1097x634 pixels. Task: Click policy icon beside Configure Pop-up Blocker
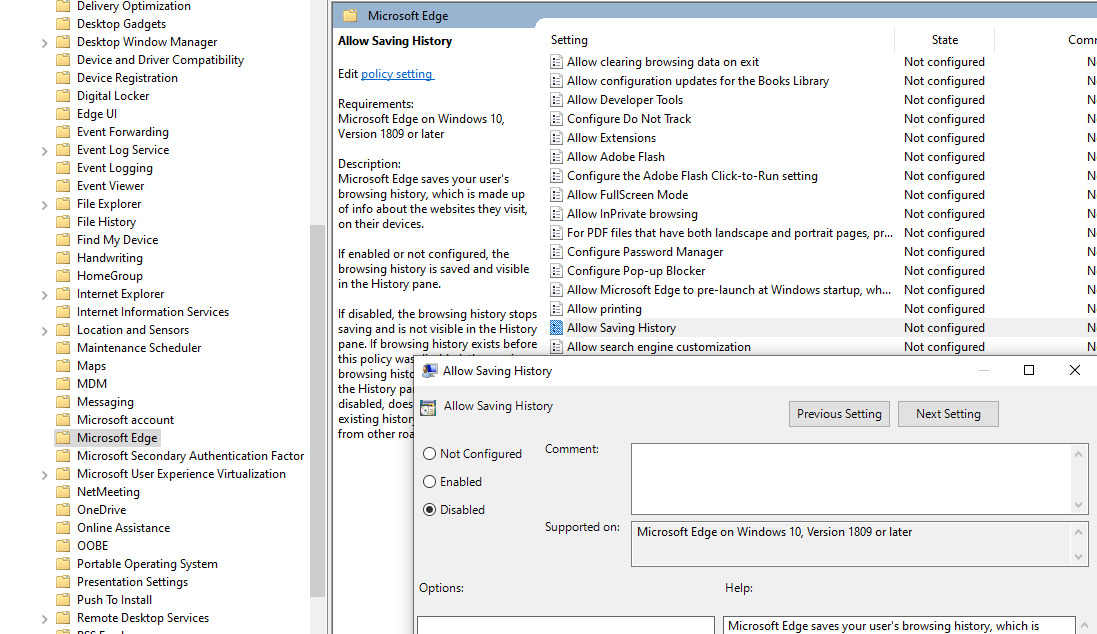coord(556,271)
